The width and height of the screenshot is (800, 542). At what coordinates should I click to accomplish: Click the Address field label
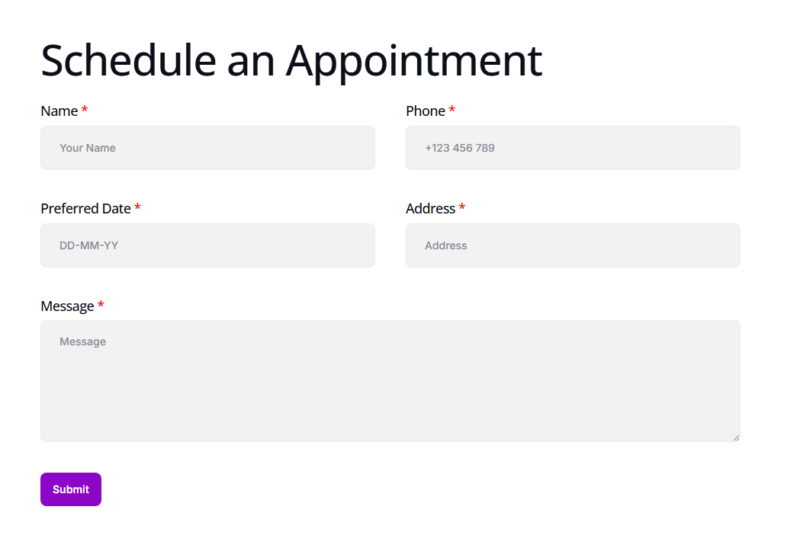[430, 209]
